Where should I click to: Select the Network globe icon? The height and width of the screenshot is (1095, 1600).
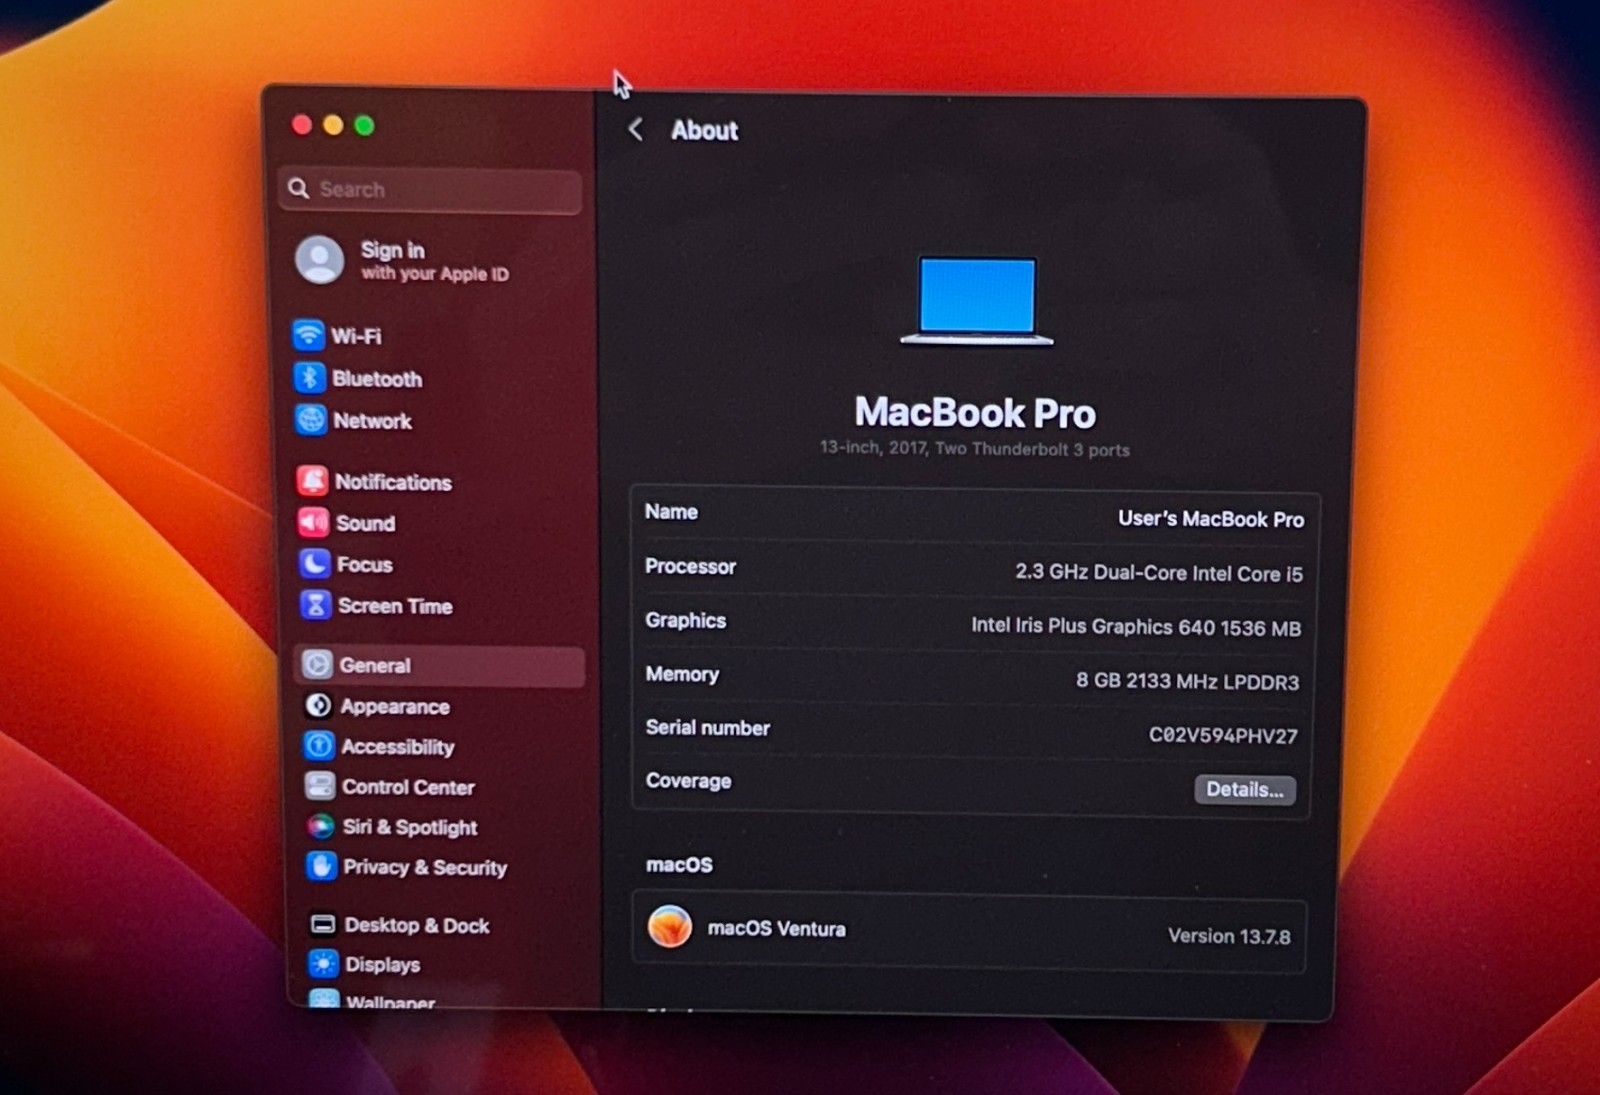coord(311,419)
